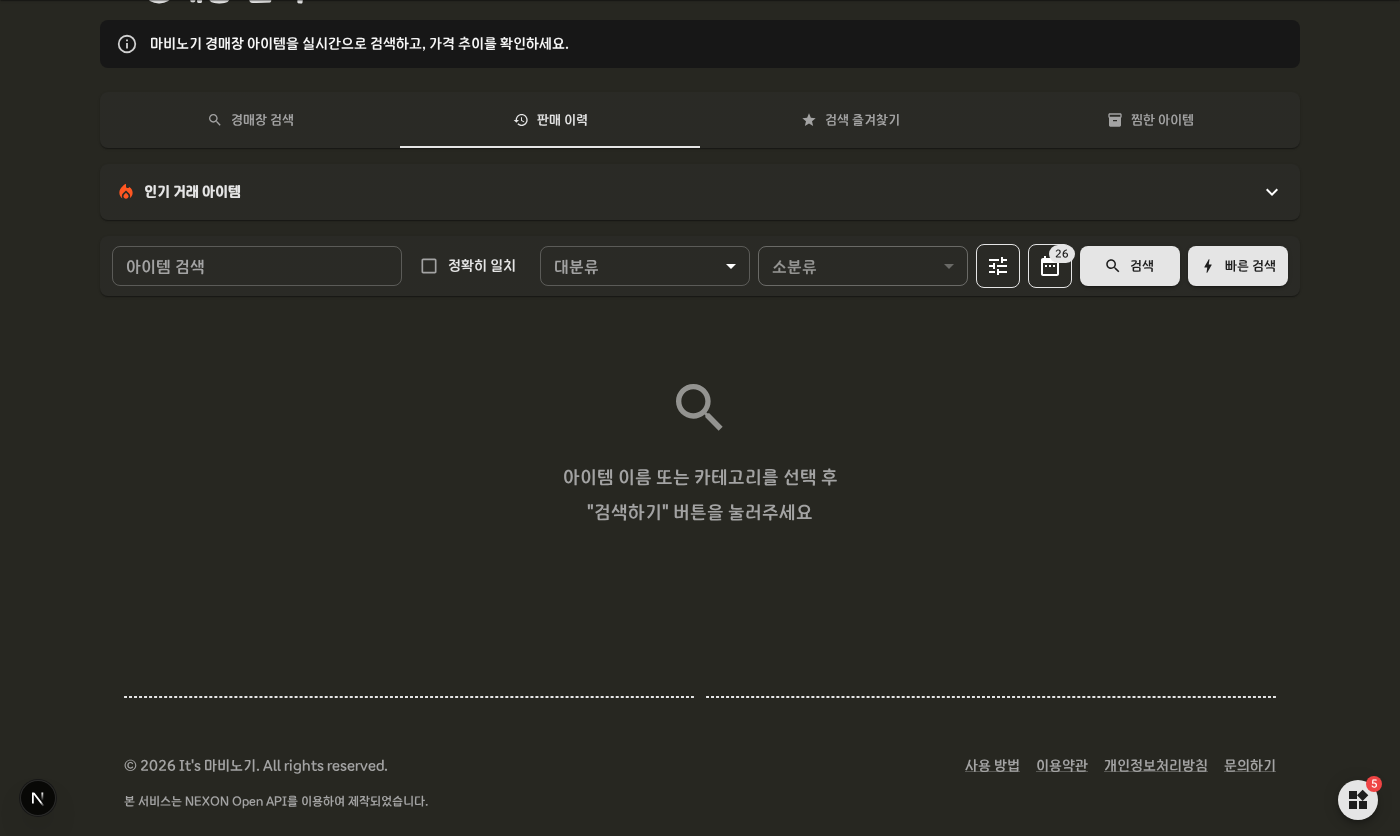The height and width of the screenshot is (836, 1400).
Task: Click the round N logo button
Action: coord(38,798)
